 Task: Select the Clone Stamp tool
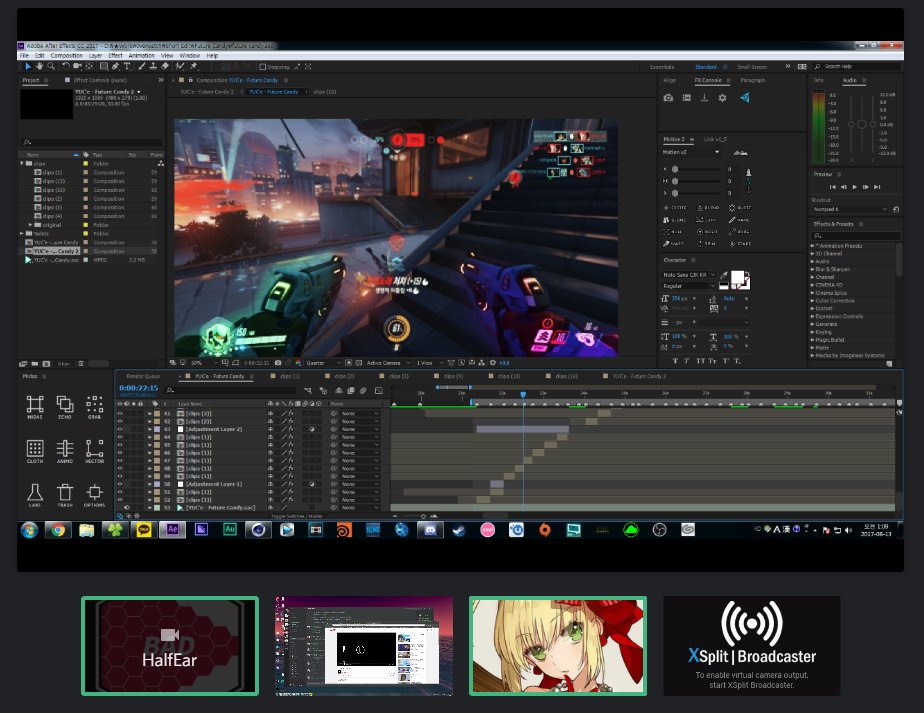153,67
